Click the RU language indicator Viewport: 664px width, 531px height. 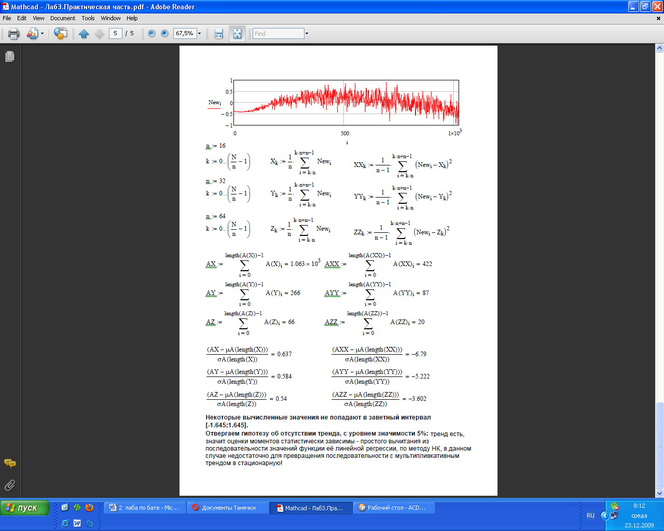pyautogui.click(x=590, y=515)
